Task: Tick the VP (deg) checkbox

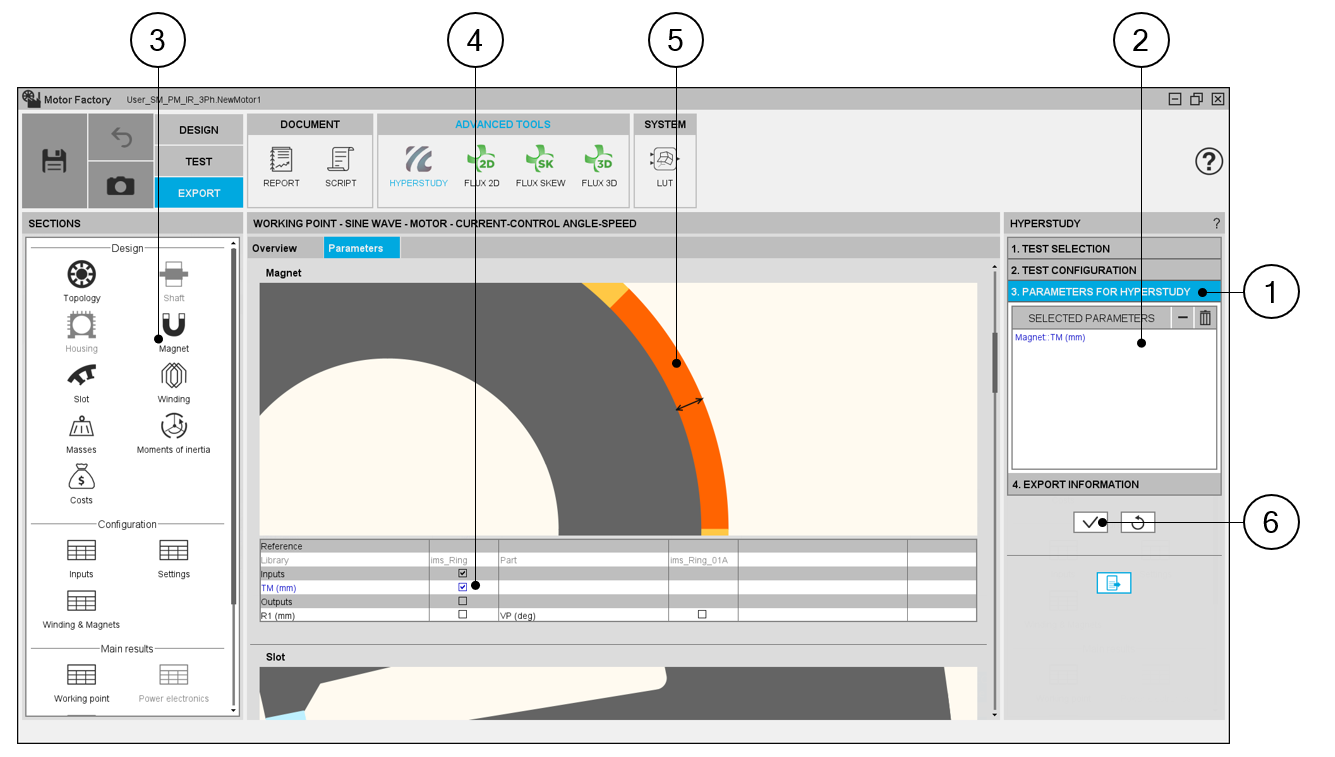Action: (x=702, y=615)
